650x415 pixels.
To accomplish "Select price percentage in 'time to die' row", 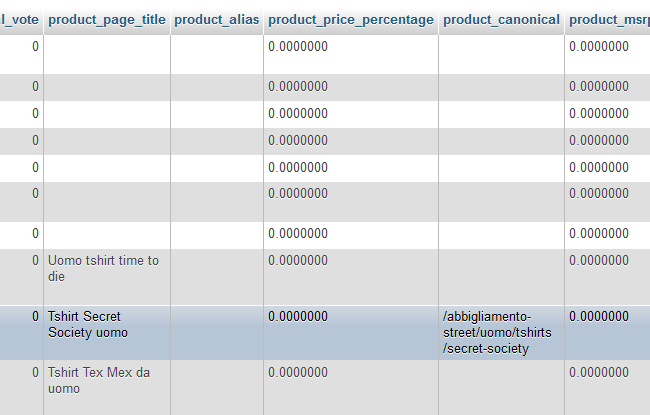I will [298, 261].
